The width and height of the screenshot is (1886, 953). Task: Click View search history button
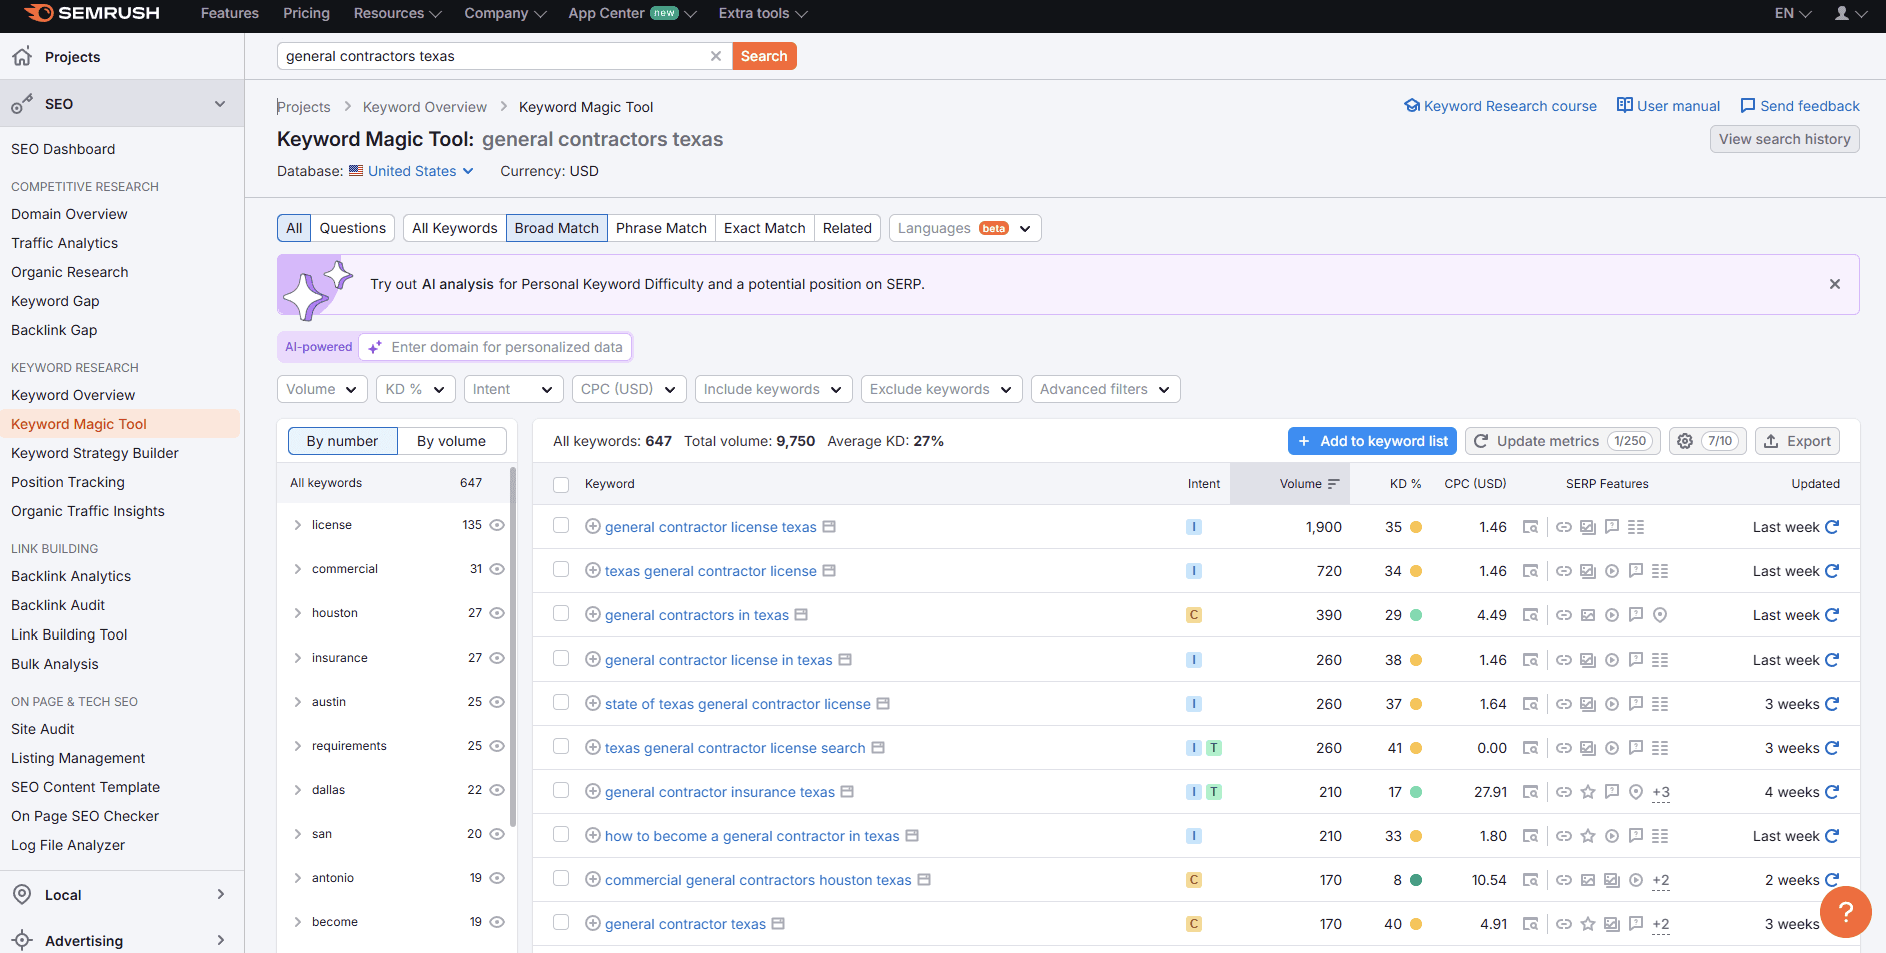(1785, 139)
